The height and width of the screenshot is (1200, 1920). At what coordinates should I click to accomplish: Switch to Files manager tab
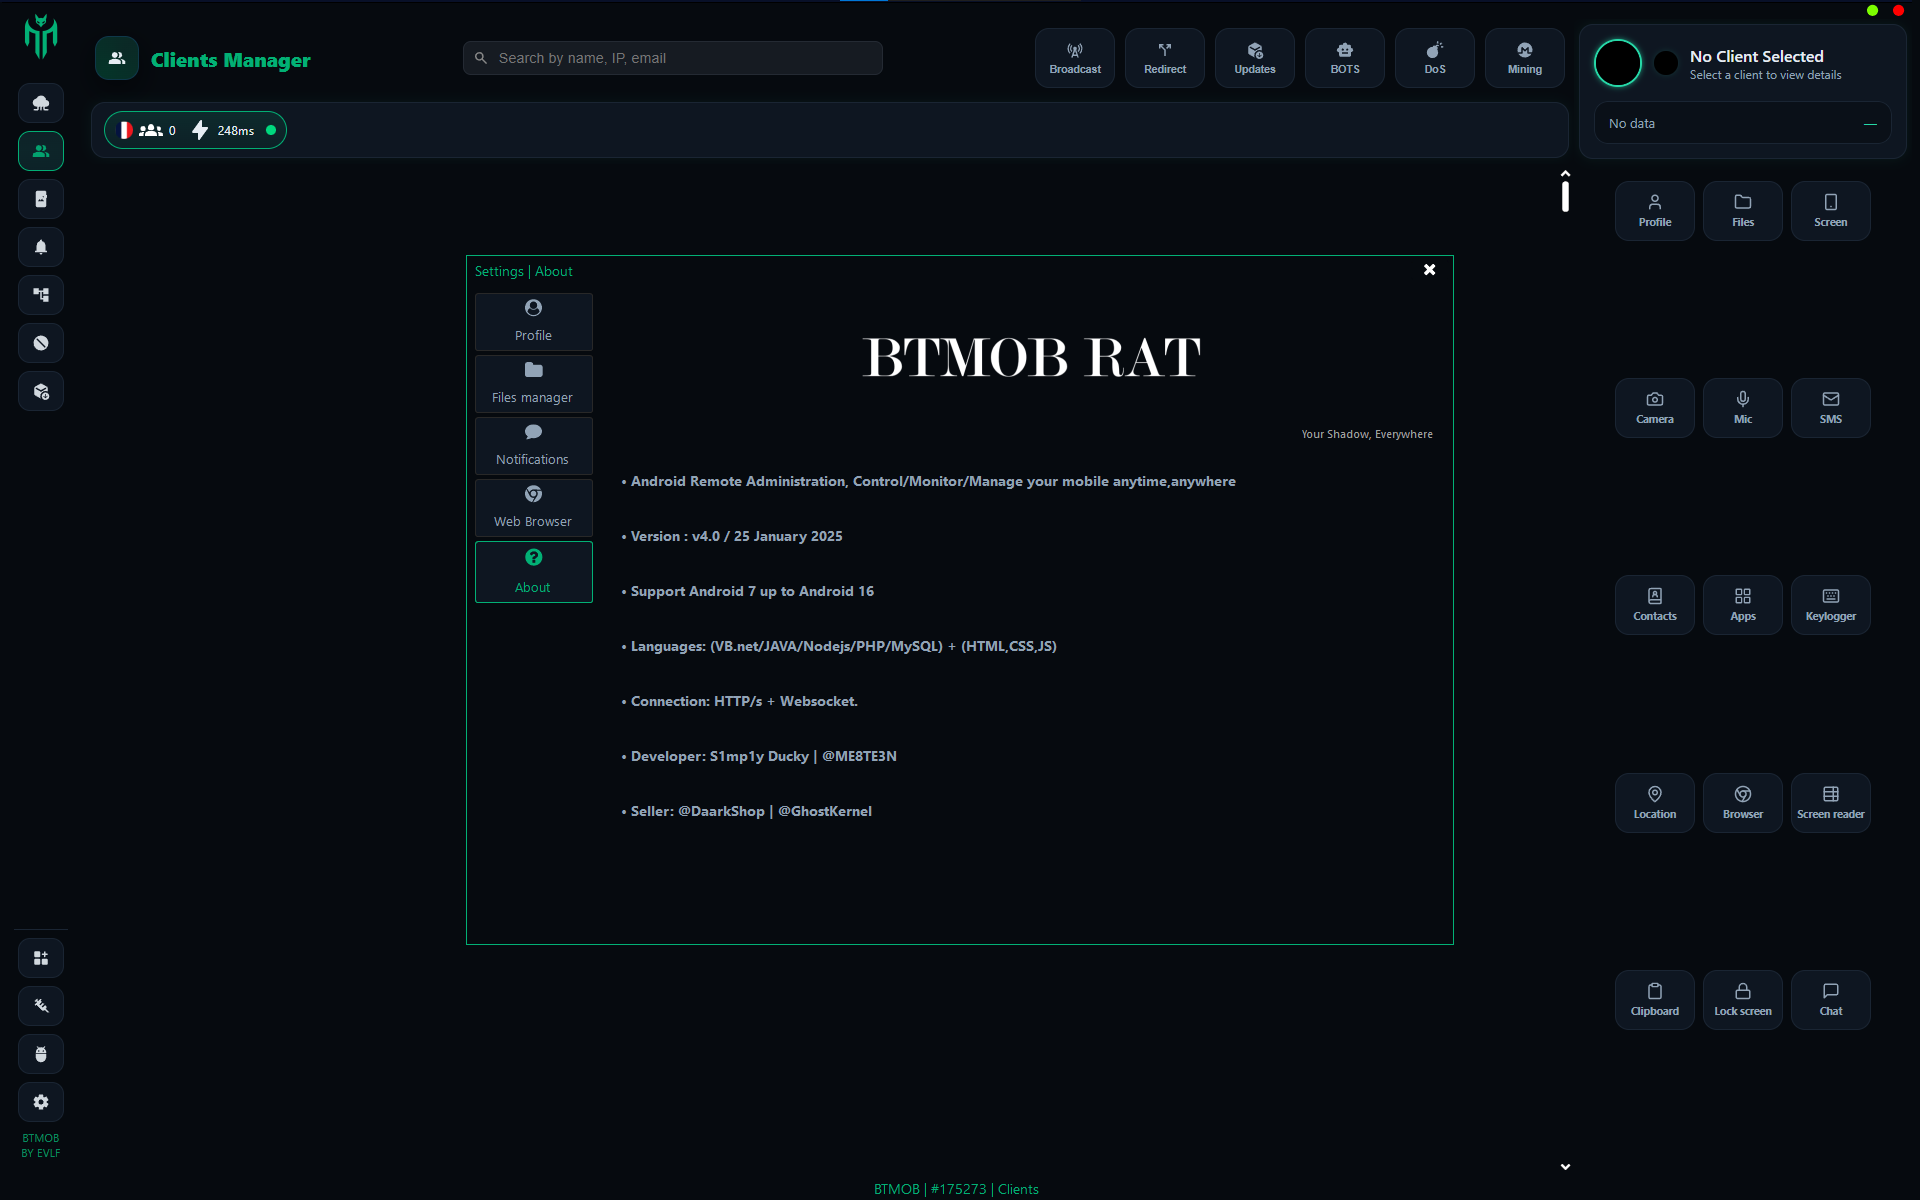tap(533, 384)
